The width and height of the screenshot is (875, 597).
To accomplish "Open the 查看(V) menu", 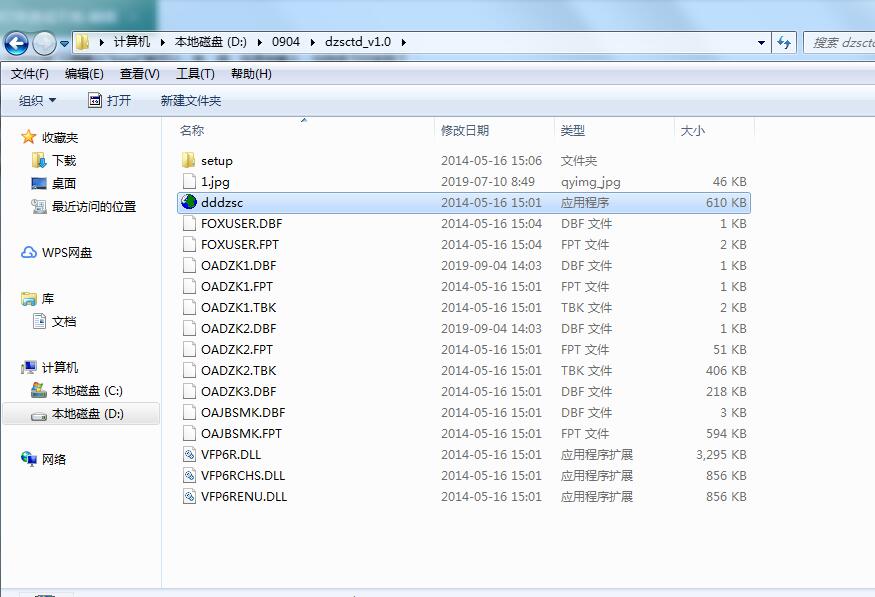I will 140,74.
